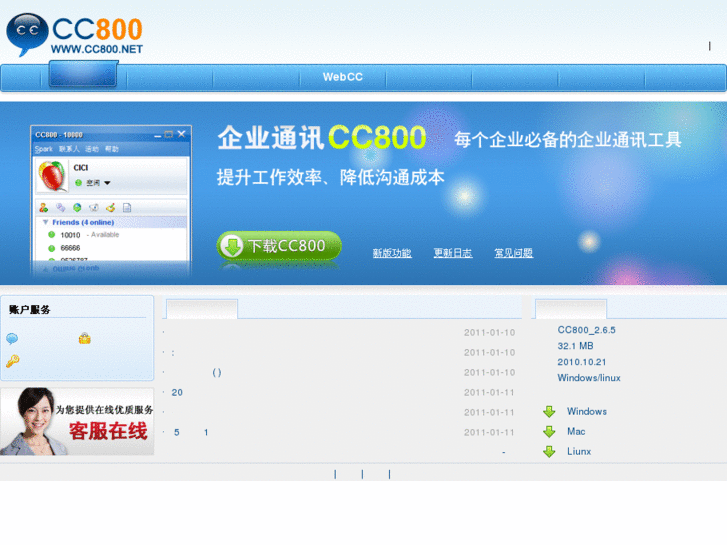Click the green status dot beside 空闲
This screenshot has width=727, height=545.
(78, 183)
